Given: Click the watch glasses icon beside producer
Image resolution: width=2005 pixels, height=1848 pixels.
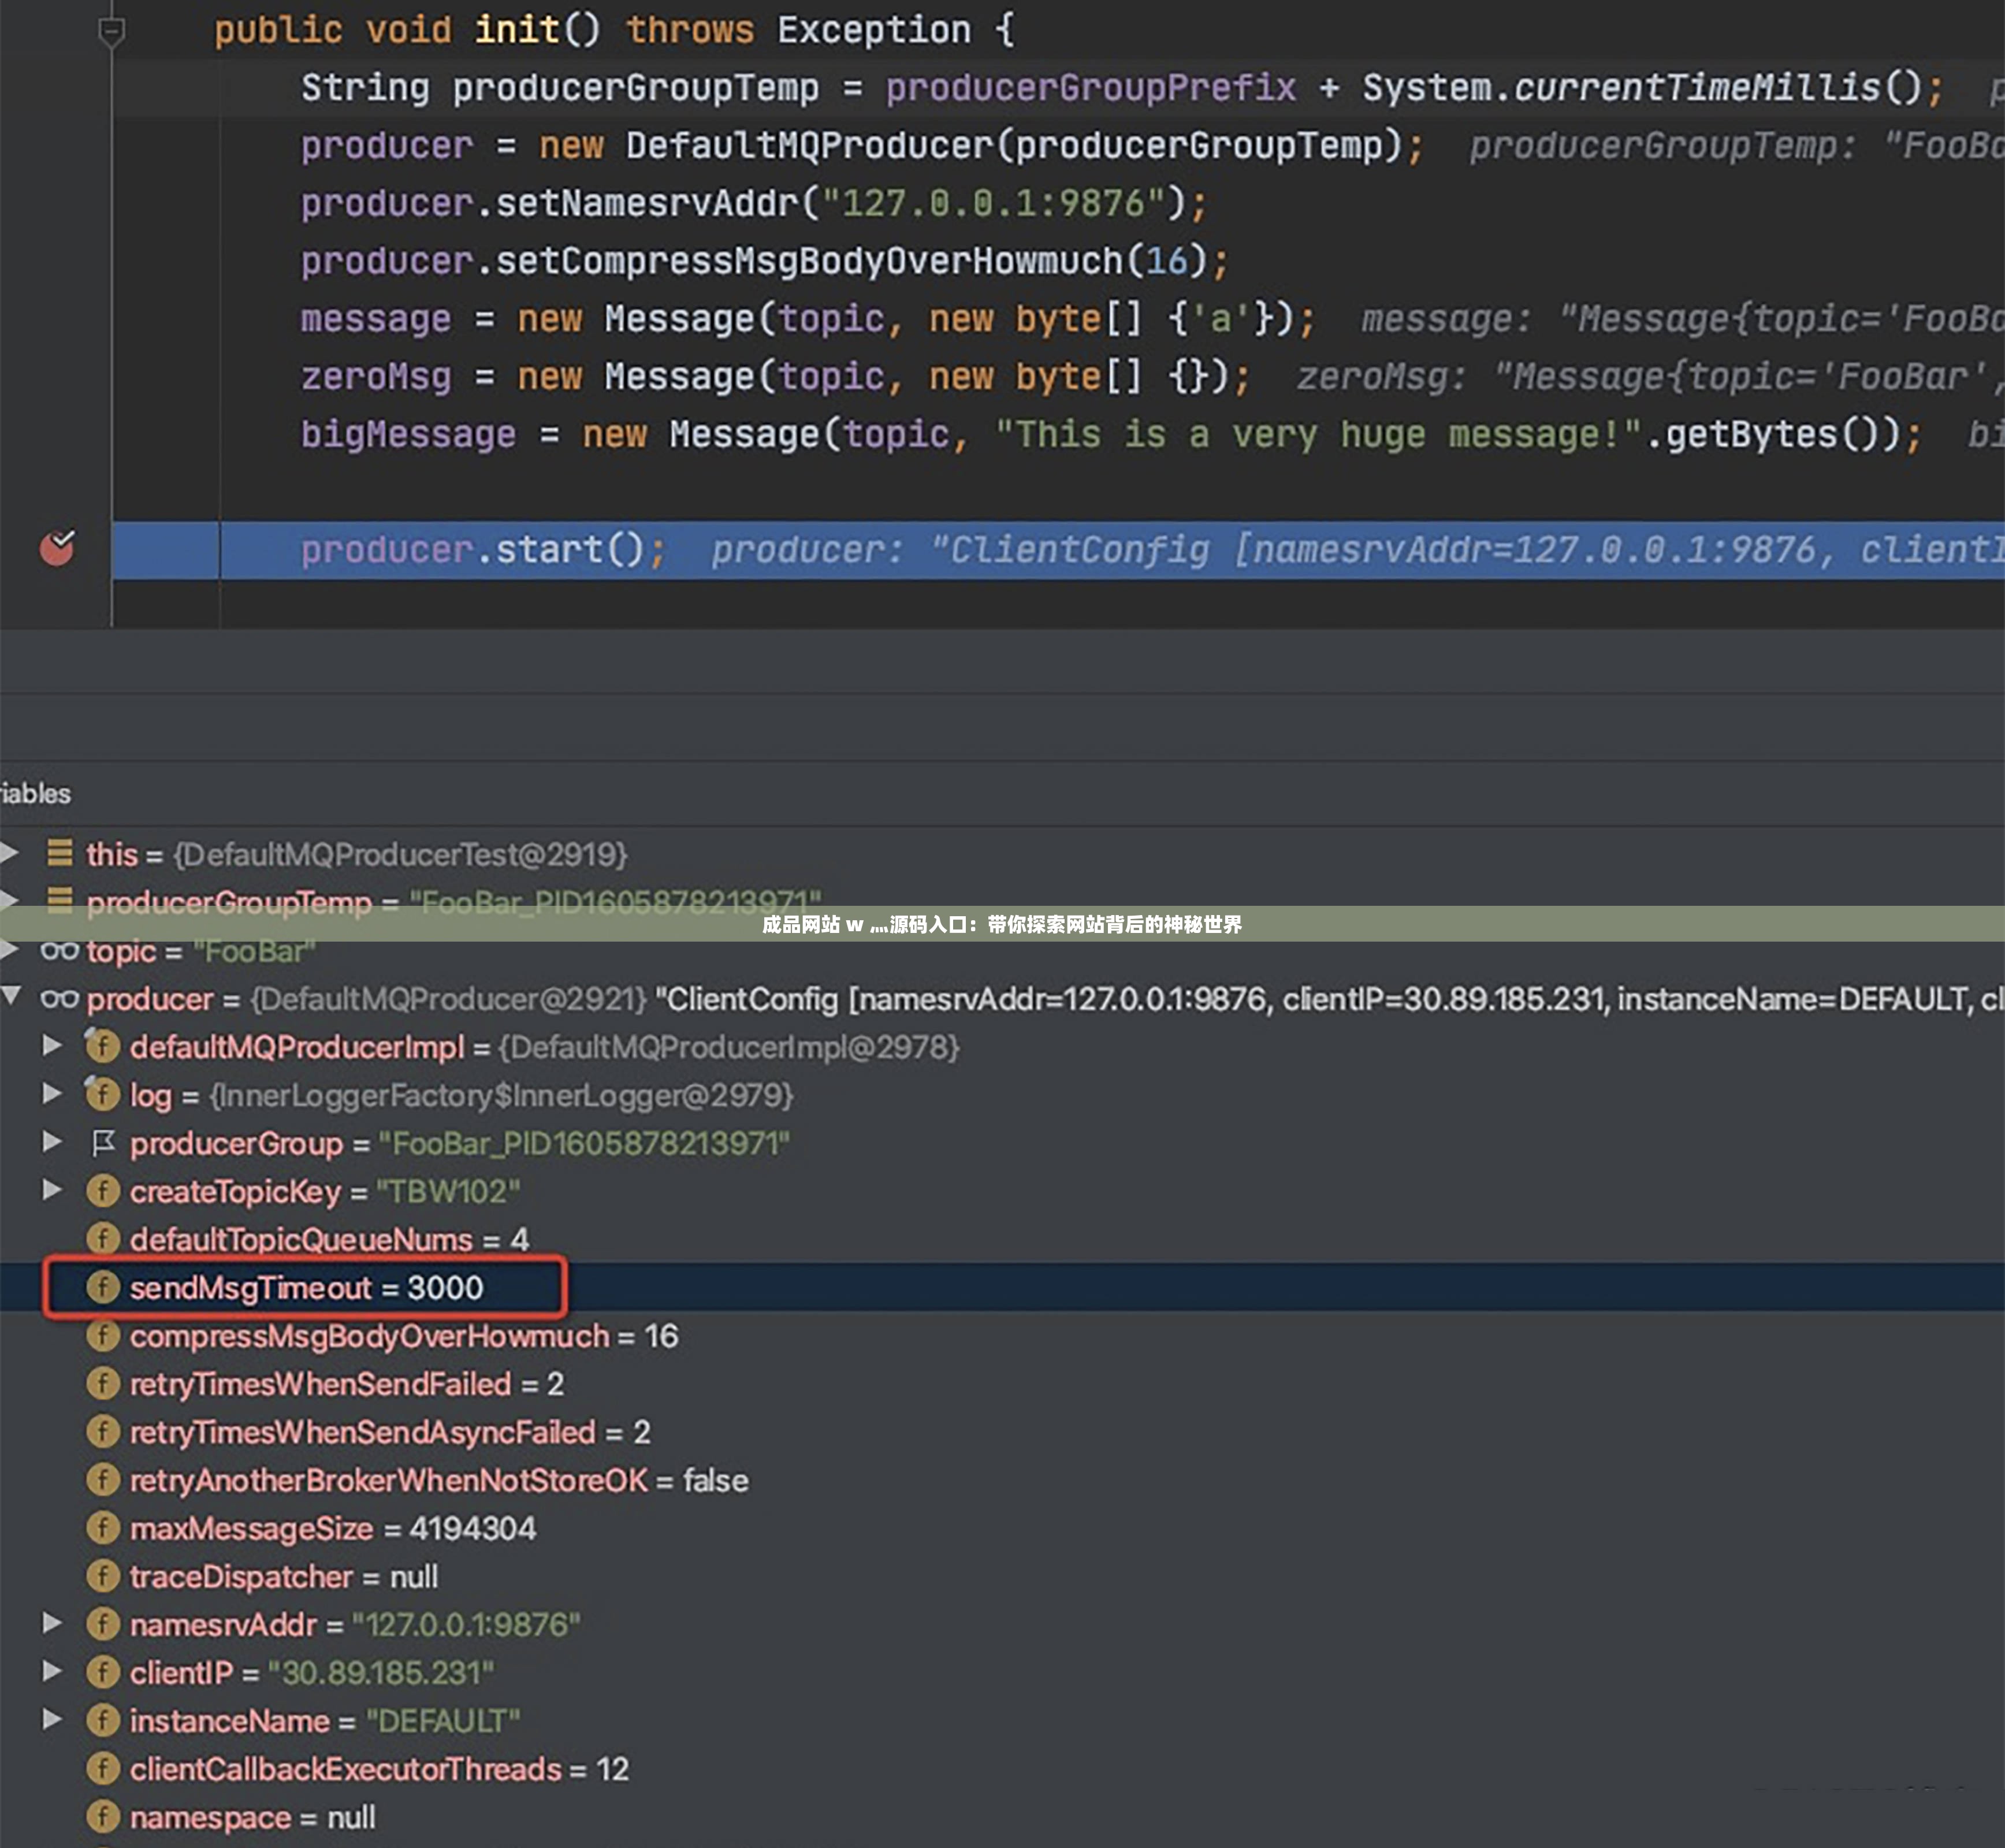Looking at the screenshot, I should (59, 998).
